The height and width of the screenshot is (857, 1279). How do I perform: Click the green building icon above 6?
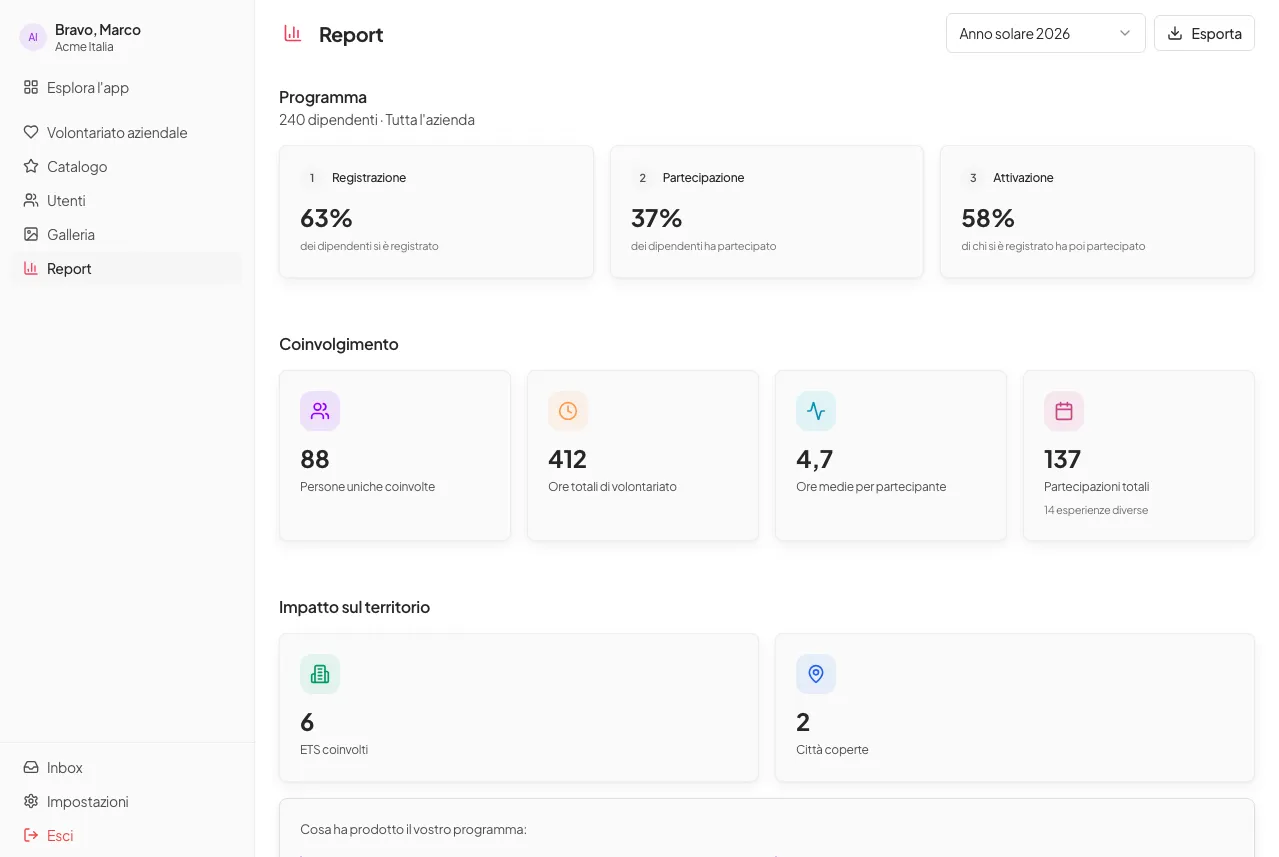(x=320, y=674)
